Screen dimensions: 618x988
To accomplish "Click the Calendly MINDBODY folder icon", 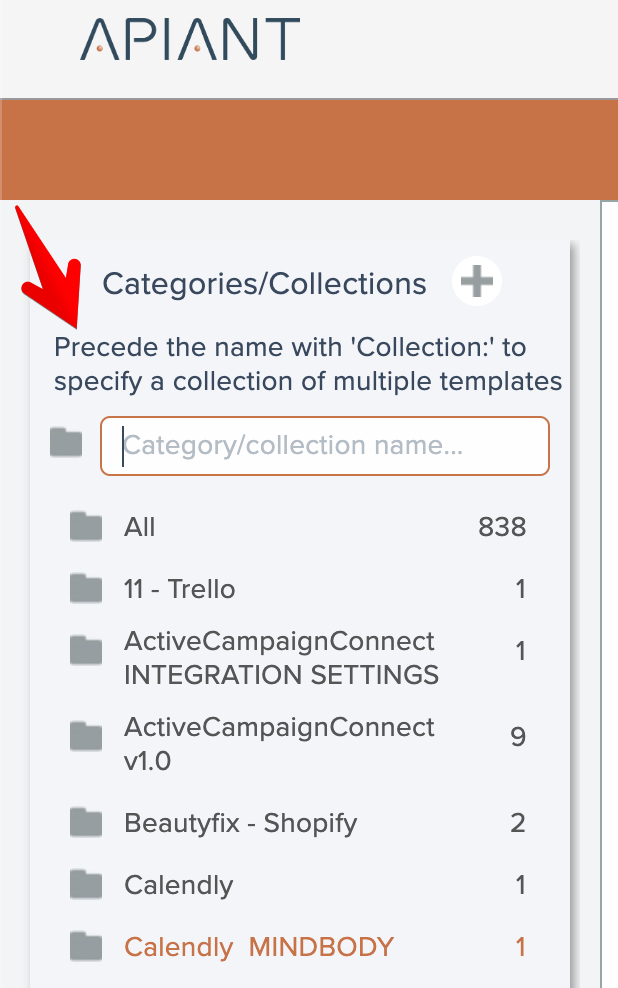I will 87,946.
